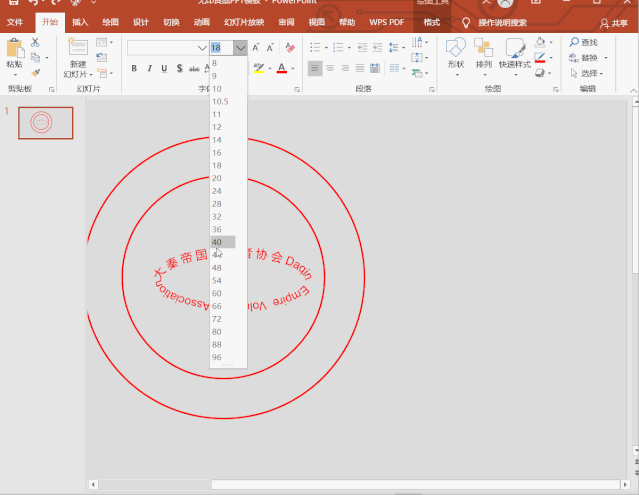Toggle Italic formatting

(149, 68)
